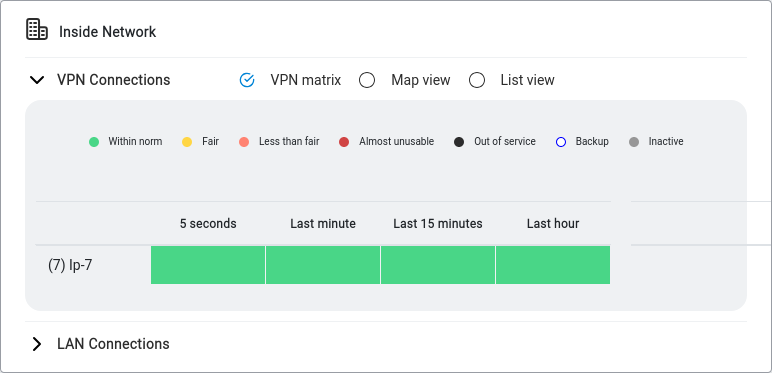
Task: Expand the LAN Connections section
Action: [x=37, y=344]
